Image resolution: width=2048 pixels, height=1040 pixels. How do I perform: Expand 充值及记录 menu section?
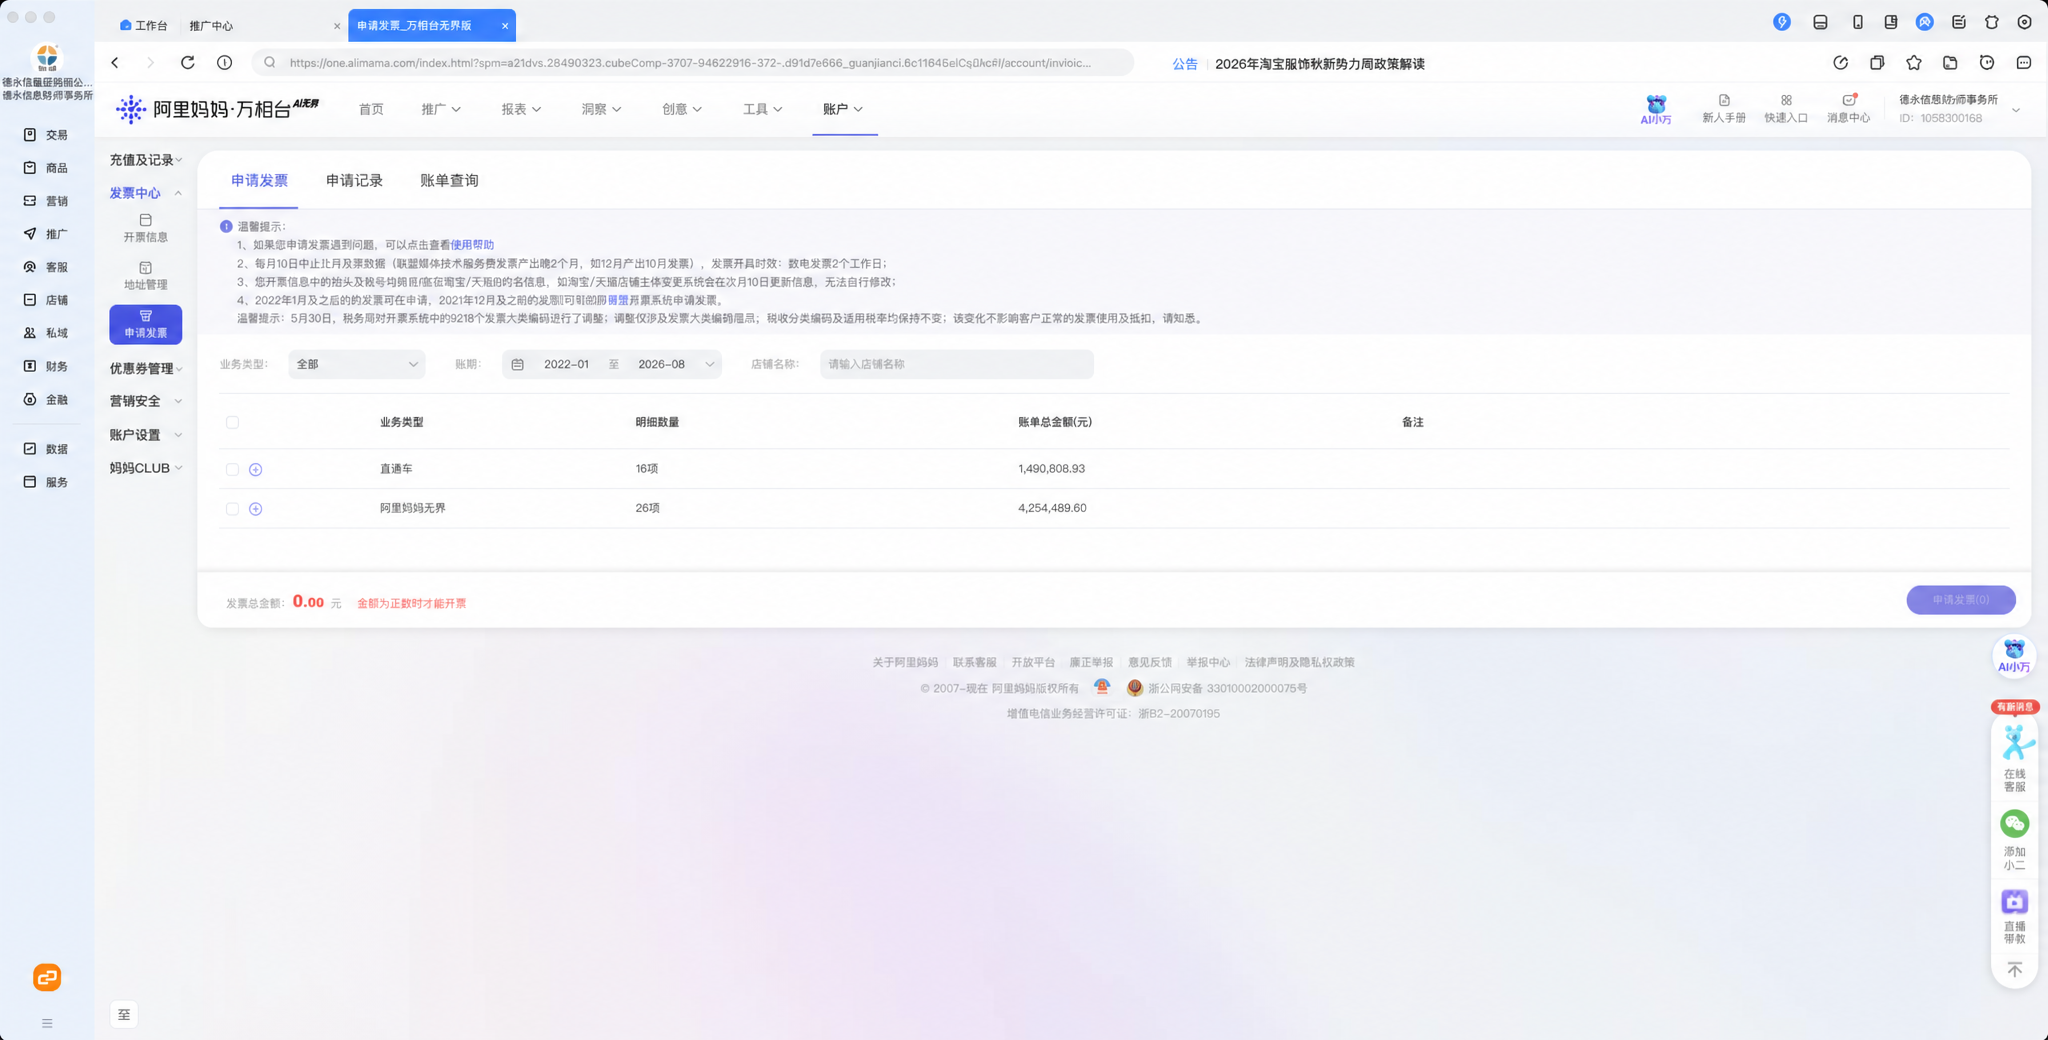146,160
